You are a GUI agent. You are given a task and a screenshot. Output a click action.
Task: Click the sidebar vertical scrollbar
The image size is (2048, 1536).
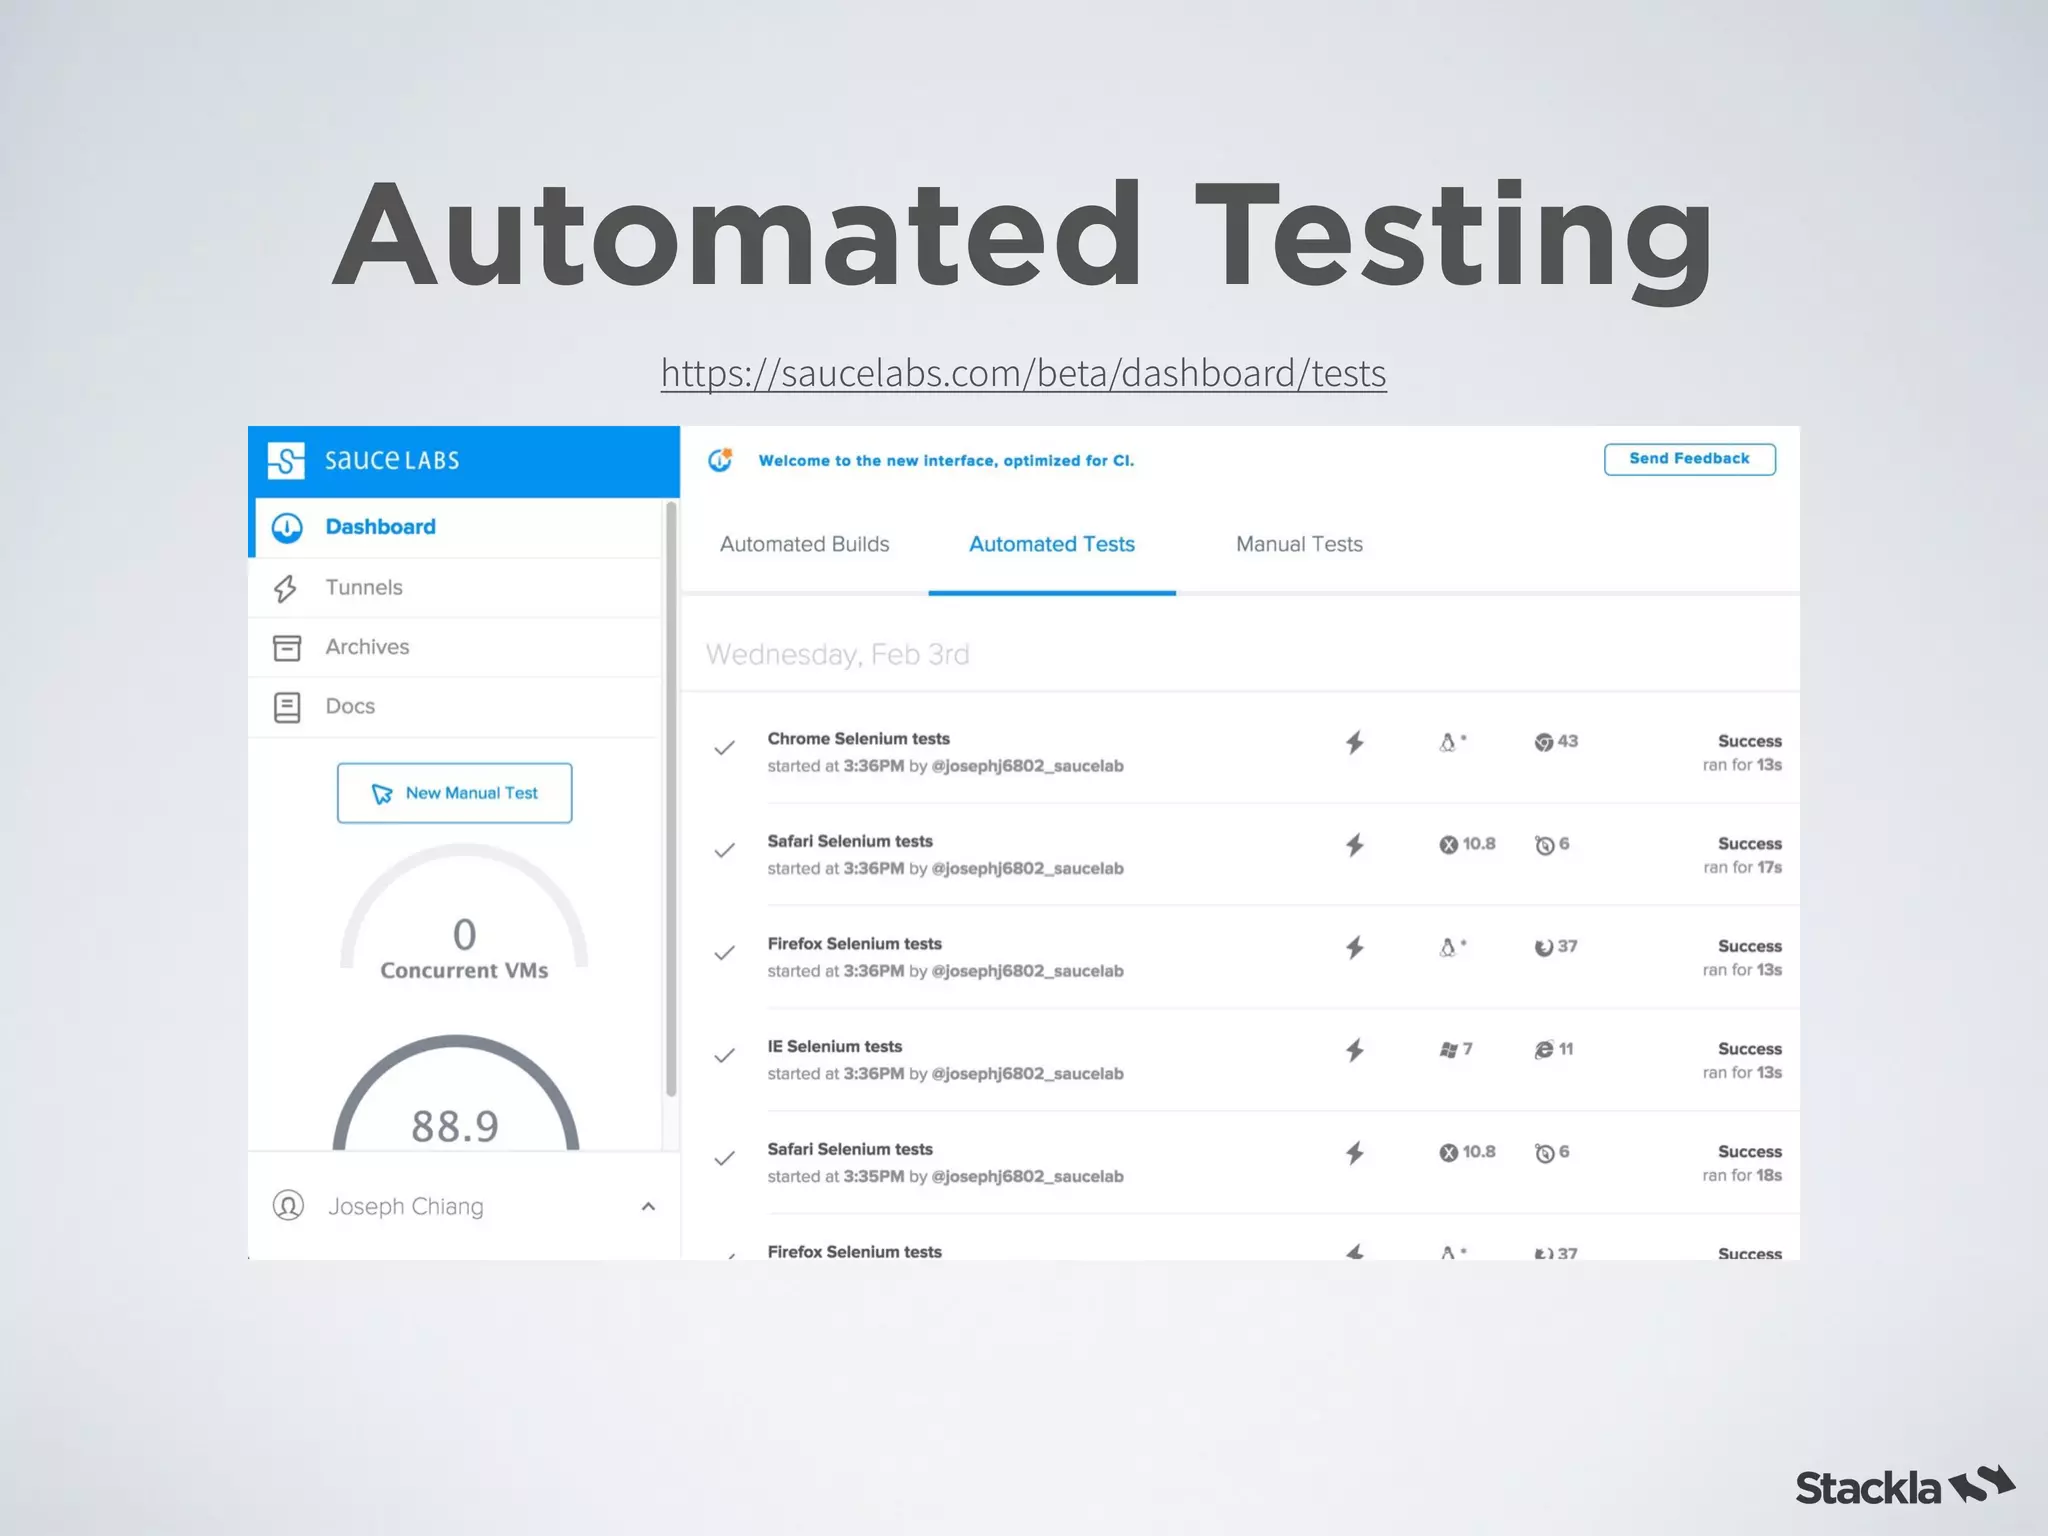(x=671, y=800)
